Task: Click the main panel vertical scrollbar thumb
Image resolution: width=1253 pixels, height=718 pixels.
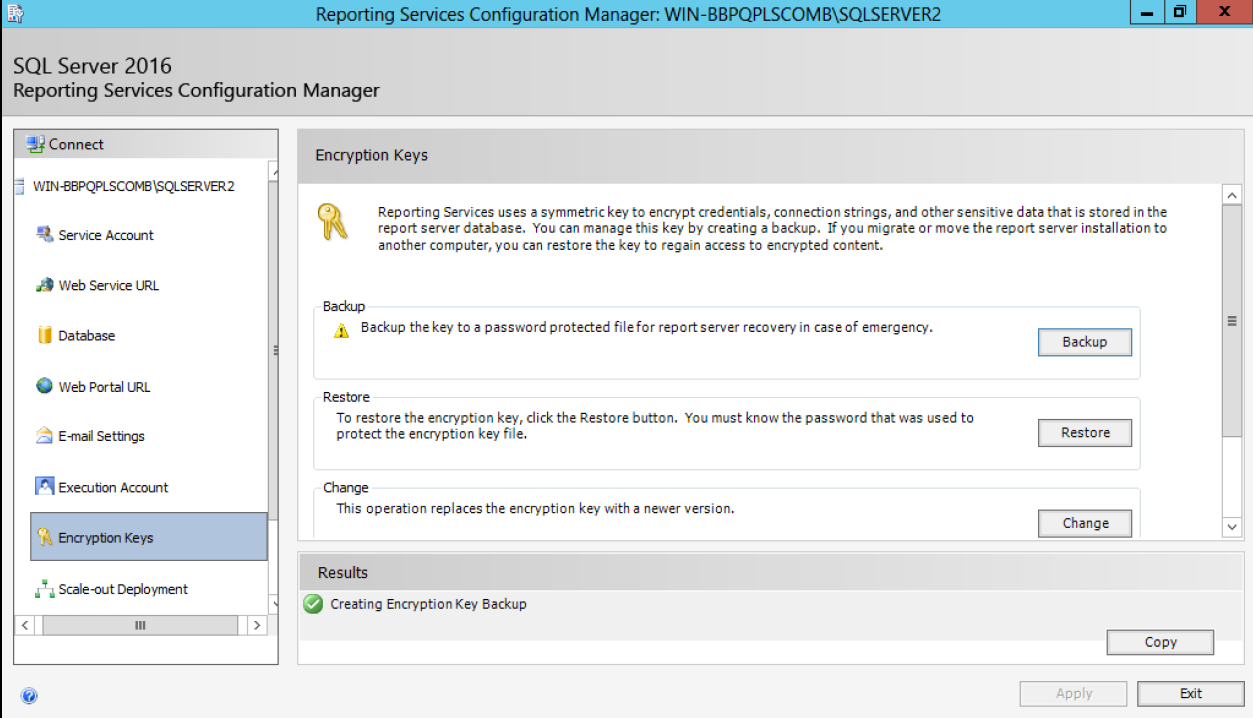Action: point(1232,320)
